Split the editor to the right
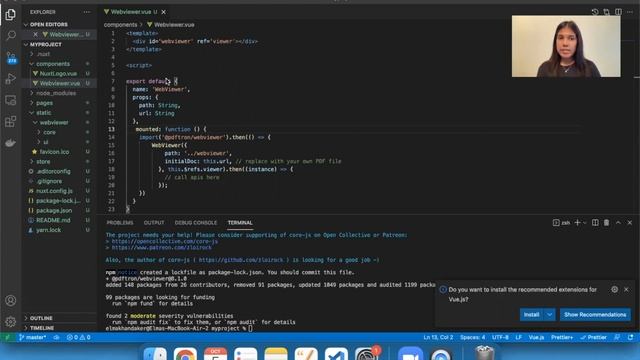Image resolution: width=640 pixels, height=360 pixels. [618, 12]
